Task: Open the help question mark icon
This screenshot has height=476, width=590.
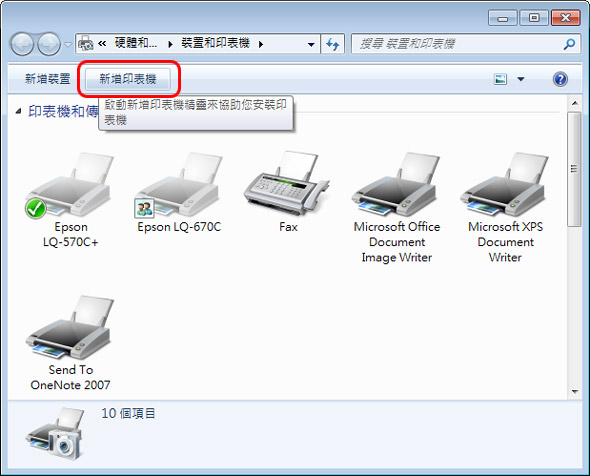Action: pyautogui.click(x=560, y=79)
